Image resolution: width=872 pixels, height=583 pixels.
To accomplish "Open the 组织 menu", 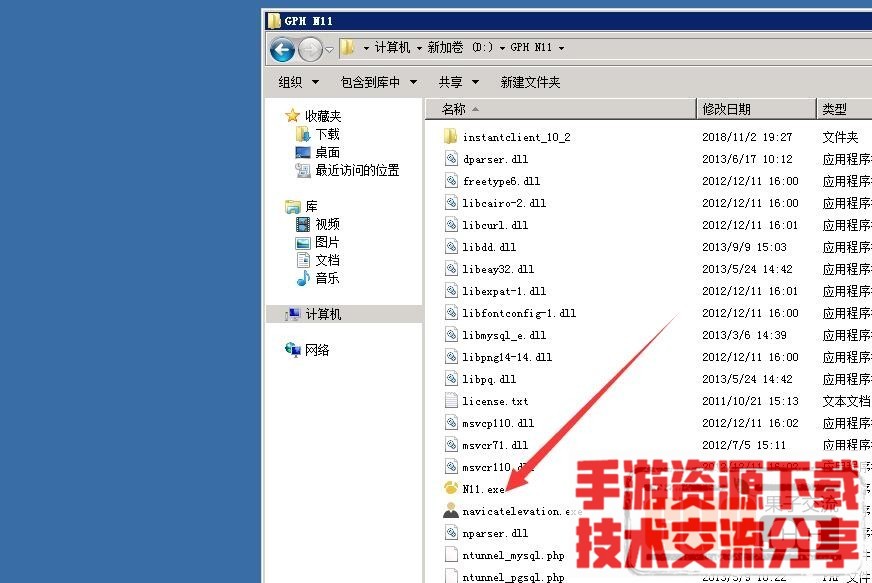I will [x=298, y=82].
